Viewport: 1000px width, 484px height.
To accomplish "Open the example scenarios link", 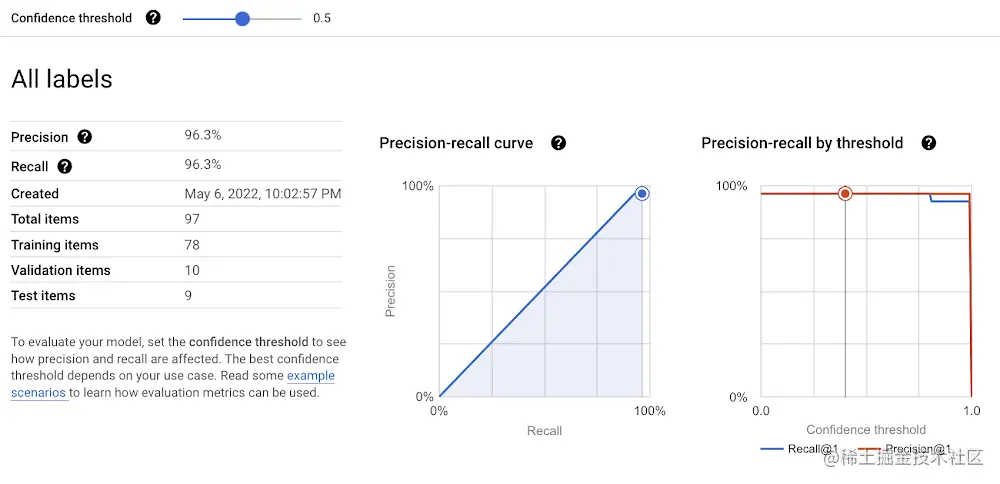I will 173,384.
